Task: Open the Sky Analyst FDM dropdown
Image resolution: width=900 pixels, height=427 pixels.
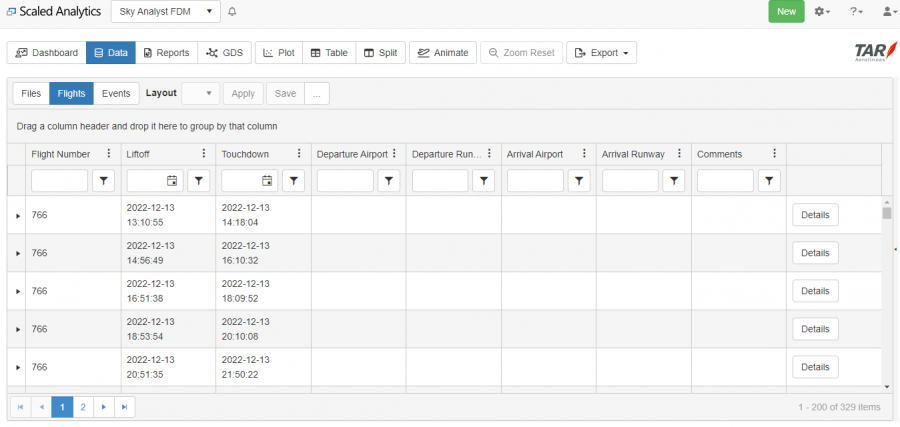Action: pos(165,12)
